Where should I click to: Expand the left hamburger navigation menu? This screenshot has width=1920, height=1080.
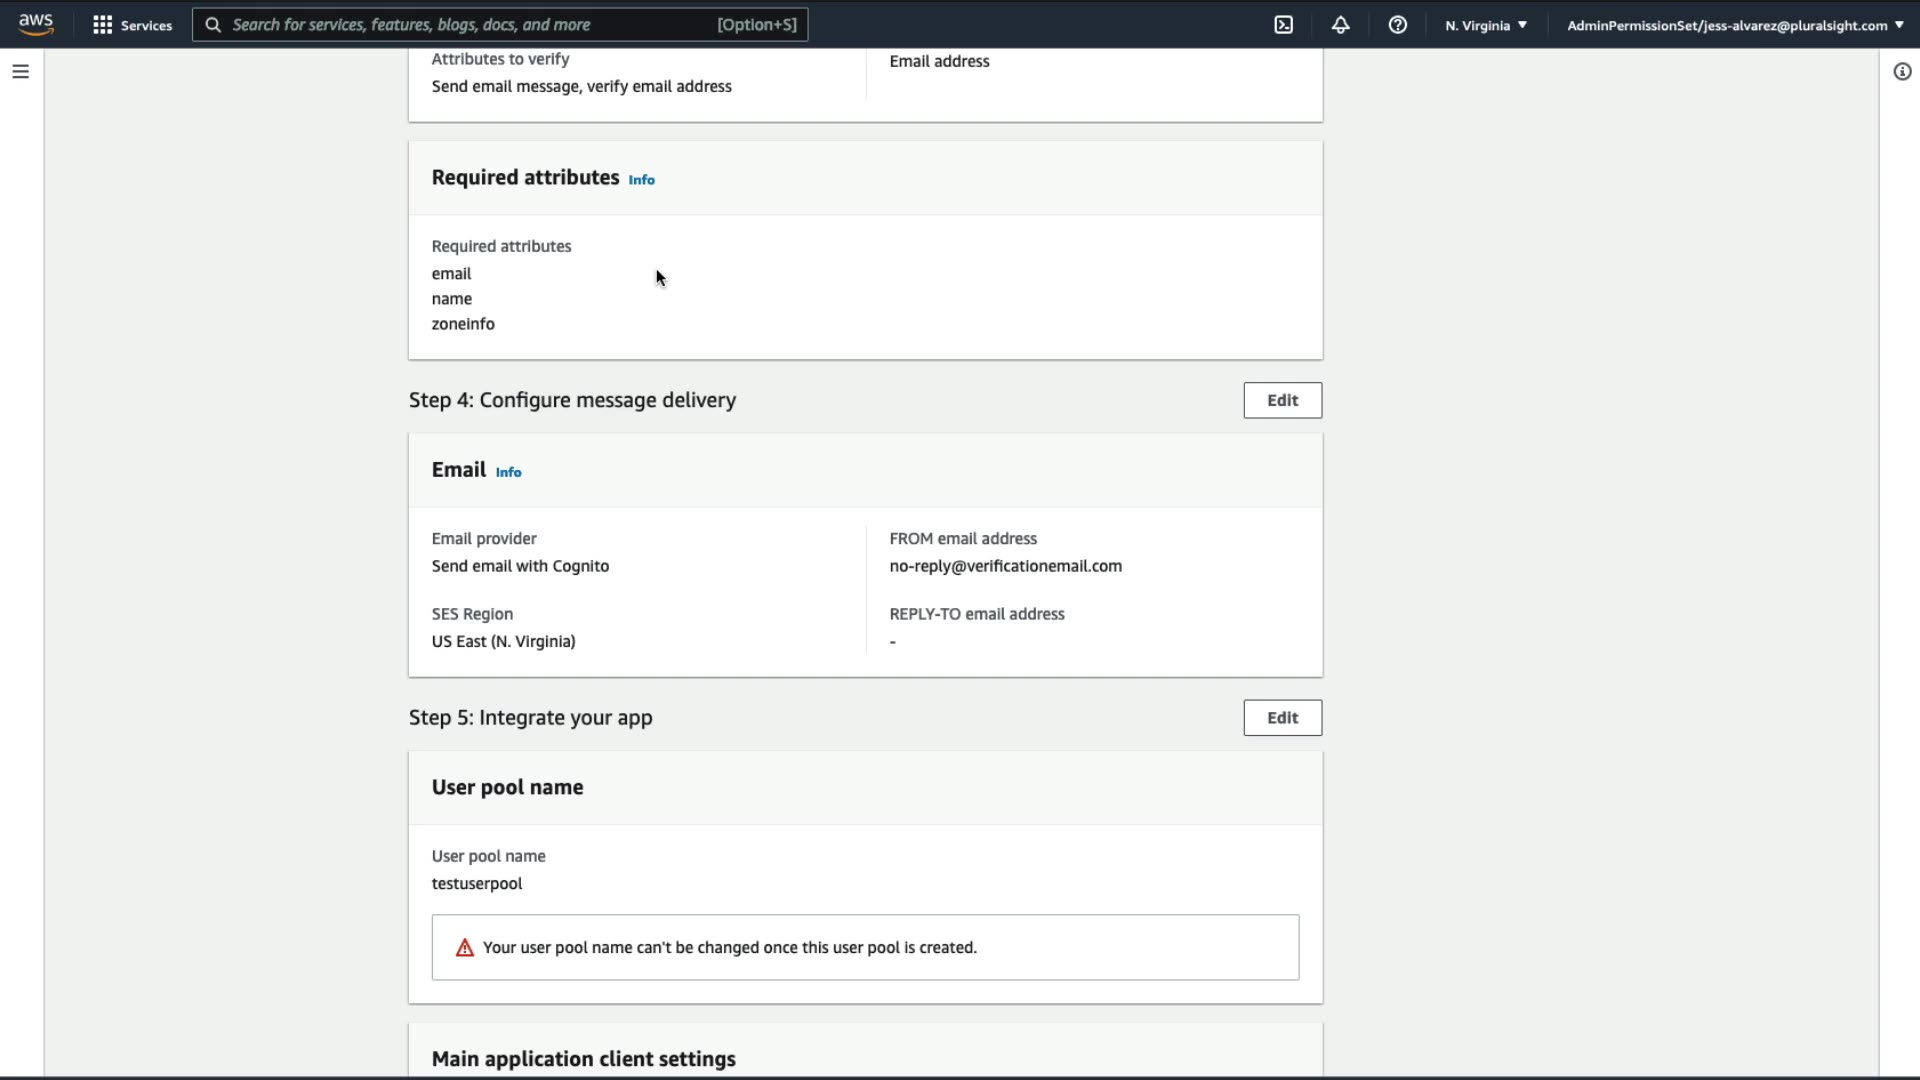[20, 72]
